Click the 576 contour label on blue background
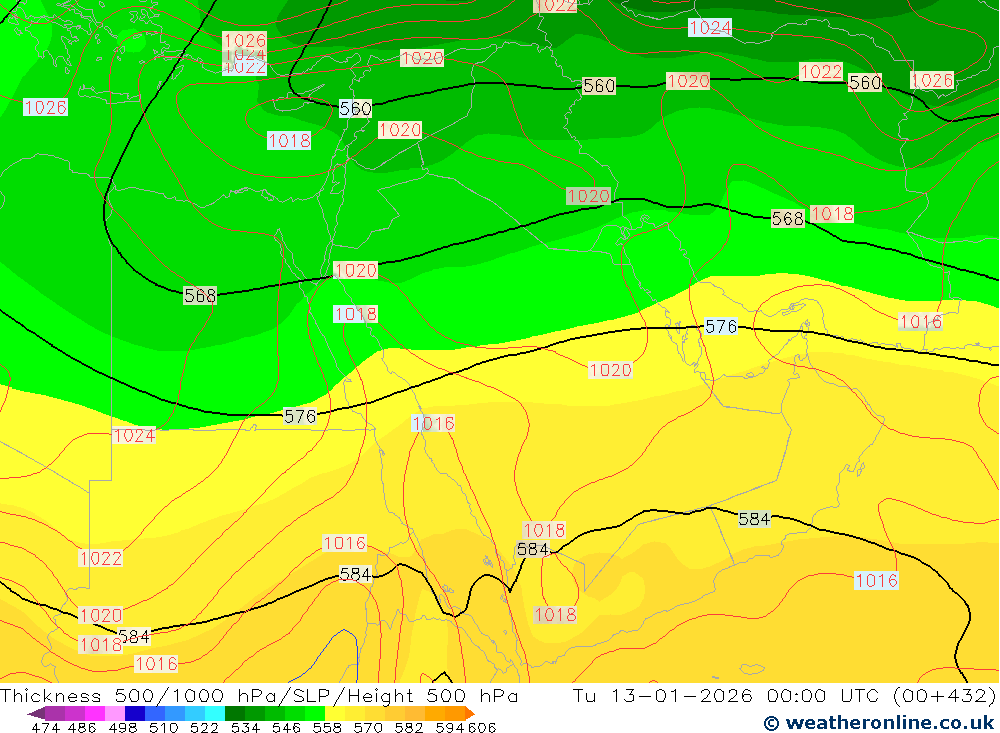 [721, 327]
